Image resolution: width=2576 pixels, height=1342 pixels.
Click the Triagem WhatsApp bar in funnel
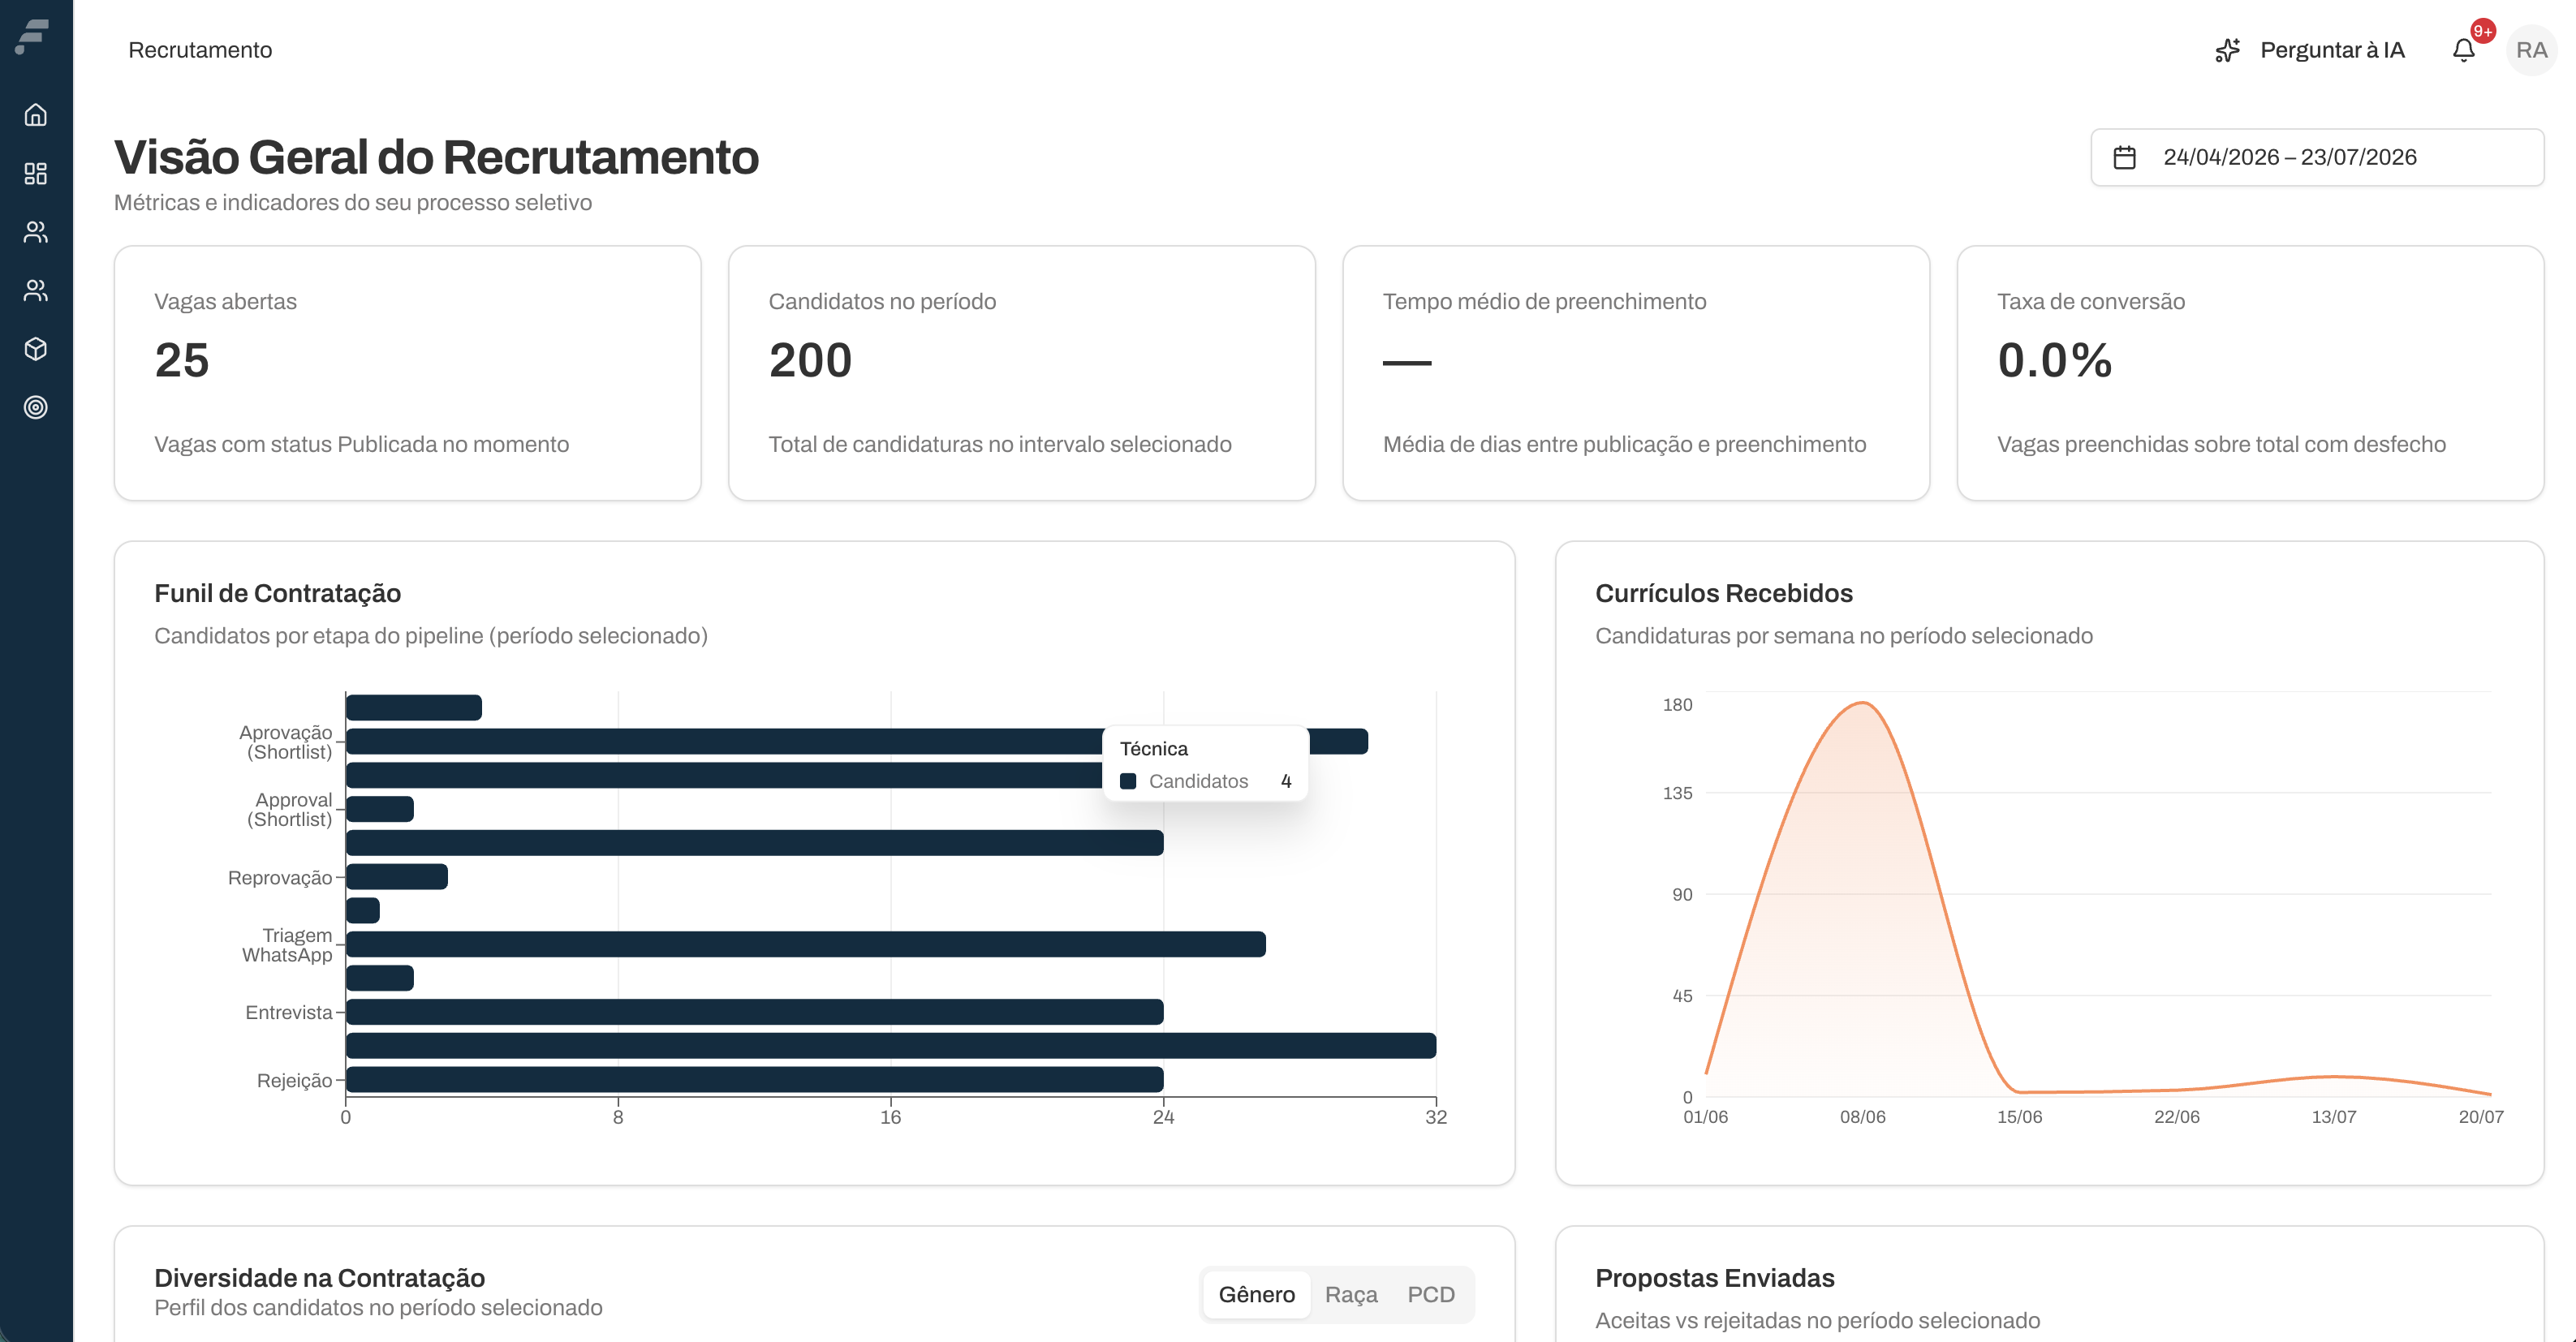coord(805,944)
